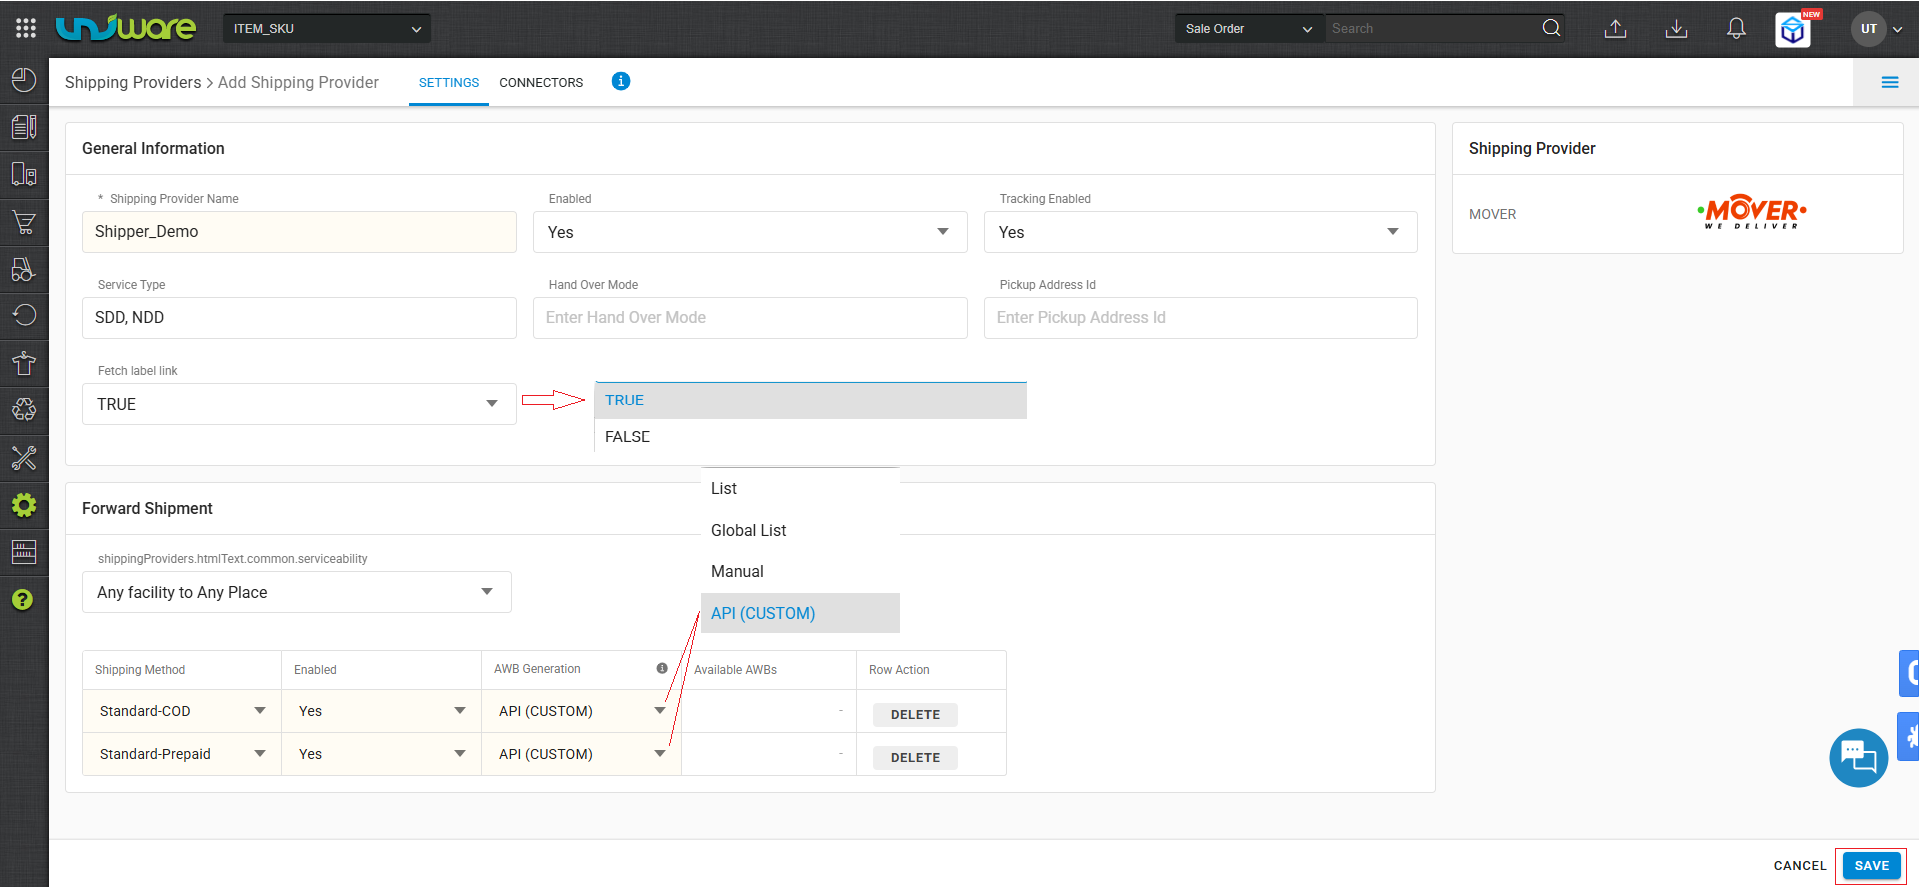Open the apps grid menu
The image size is (1919, 887).
coord(26,28)
